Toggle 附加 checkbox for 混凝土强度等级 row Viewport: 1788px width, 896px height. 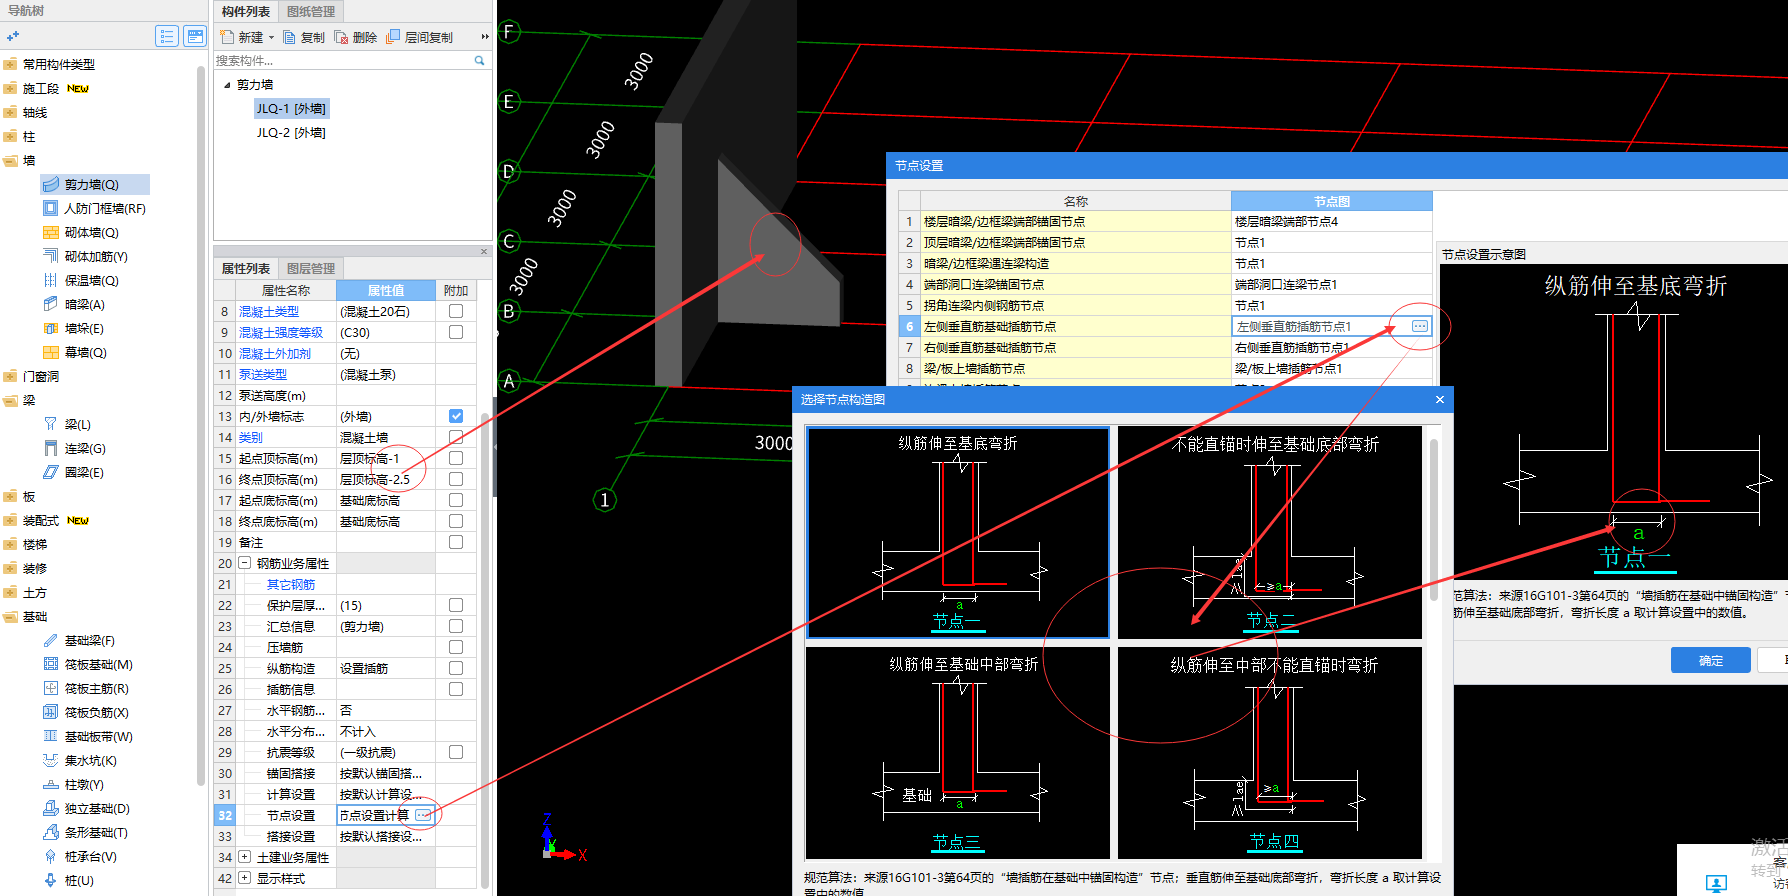[x=456, y=332]
